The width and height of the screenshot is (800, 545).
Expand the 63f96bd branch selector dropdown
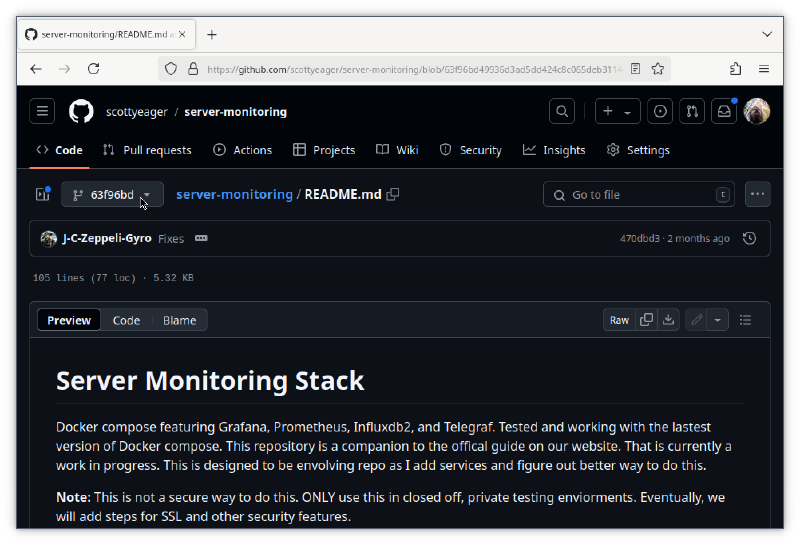tap(112, 195)
